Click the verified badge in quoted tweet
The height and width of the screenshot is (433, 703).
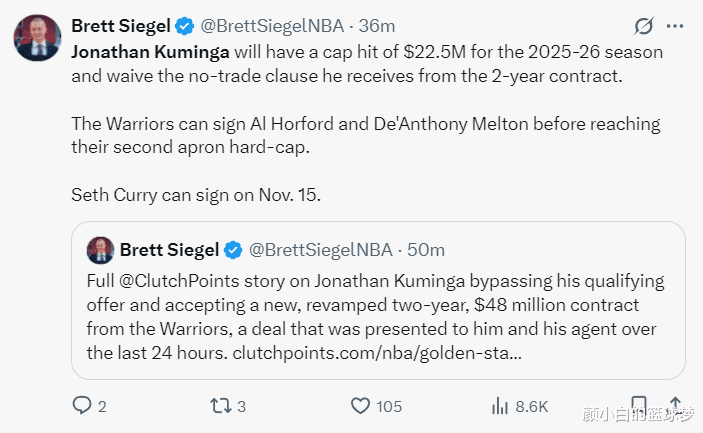(x=232, y=249)
